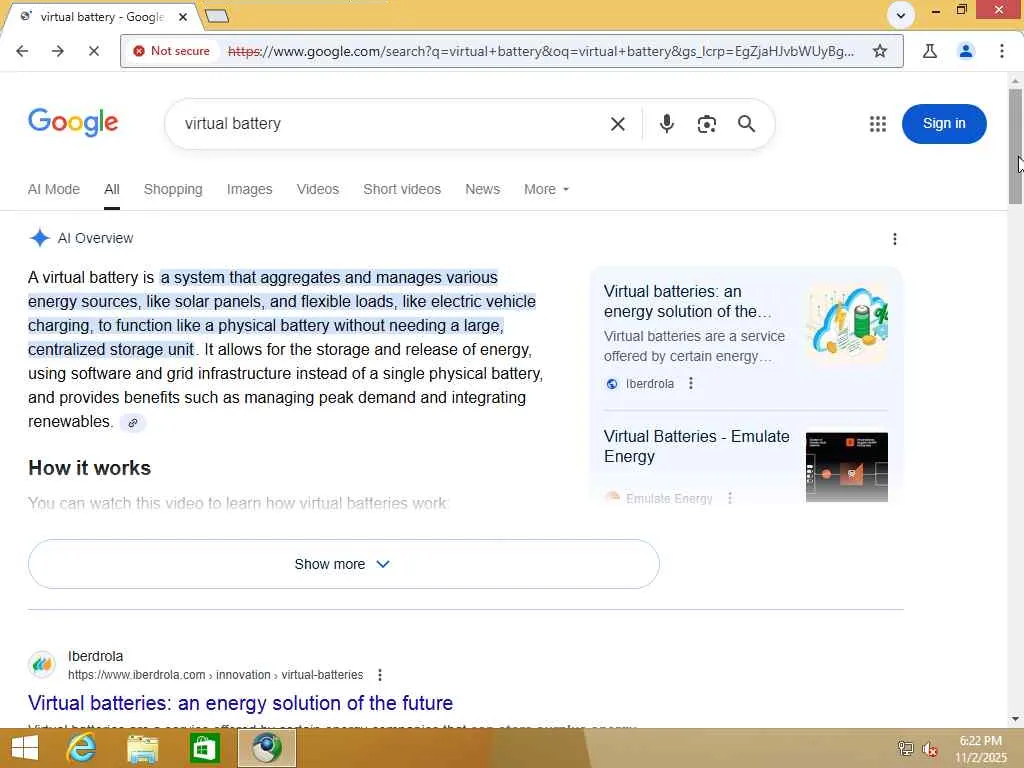1024x768 pixels.
Task: Open Internet Explorer from the taskbar
Action: tap(82, 748)
